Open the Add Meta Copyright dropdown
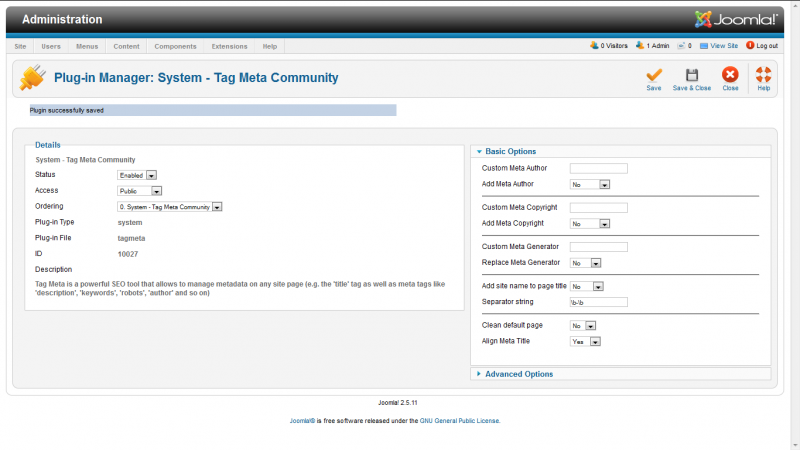Screen dimensions: 800x450 click(x=590, y=224)
